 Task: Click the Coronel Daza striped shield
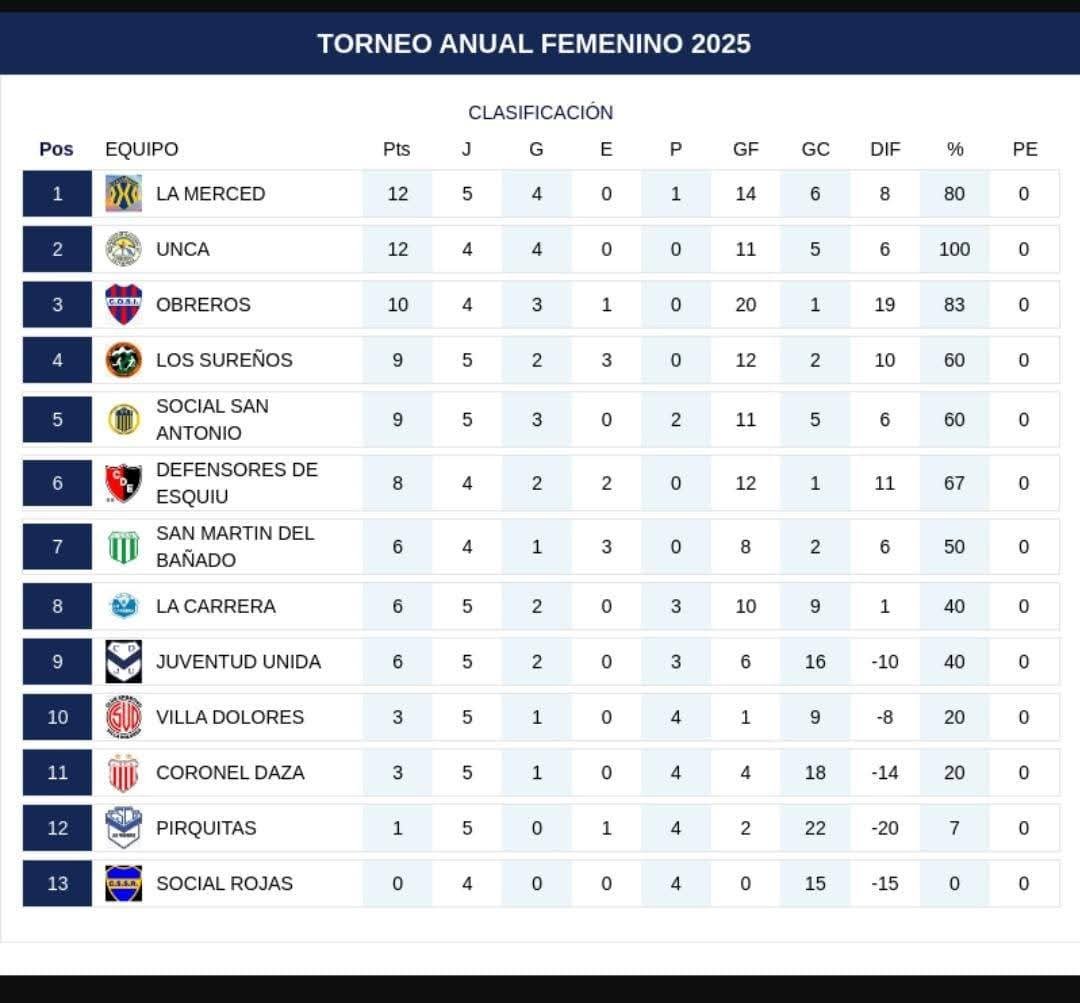[123, 773]
